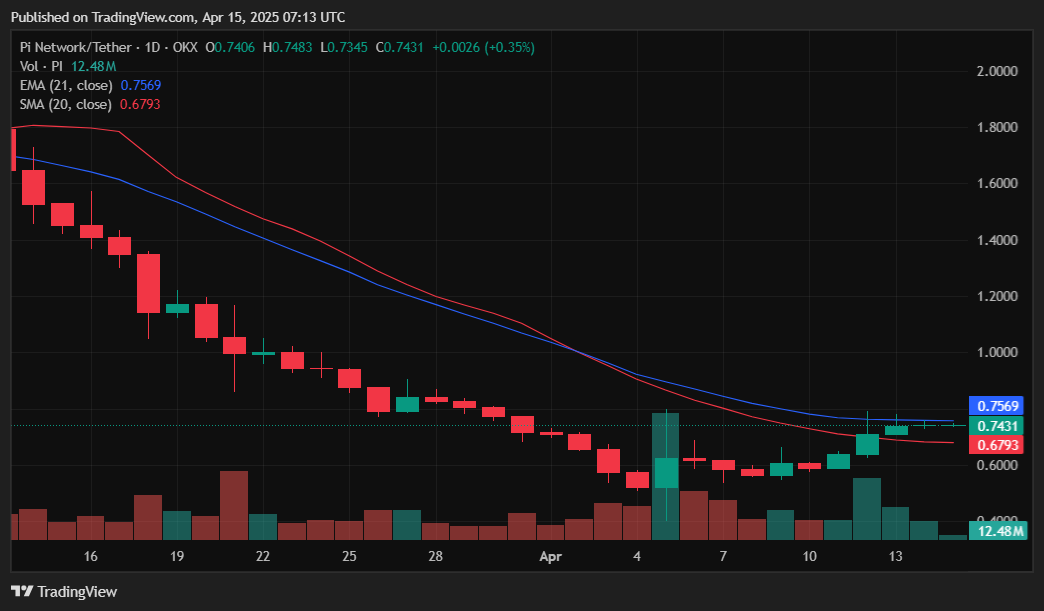Click the +0.0026 (+0.35%) change value
This screenshot has width=1044, height=611.
point(484,47)
